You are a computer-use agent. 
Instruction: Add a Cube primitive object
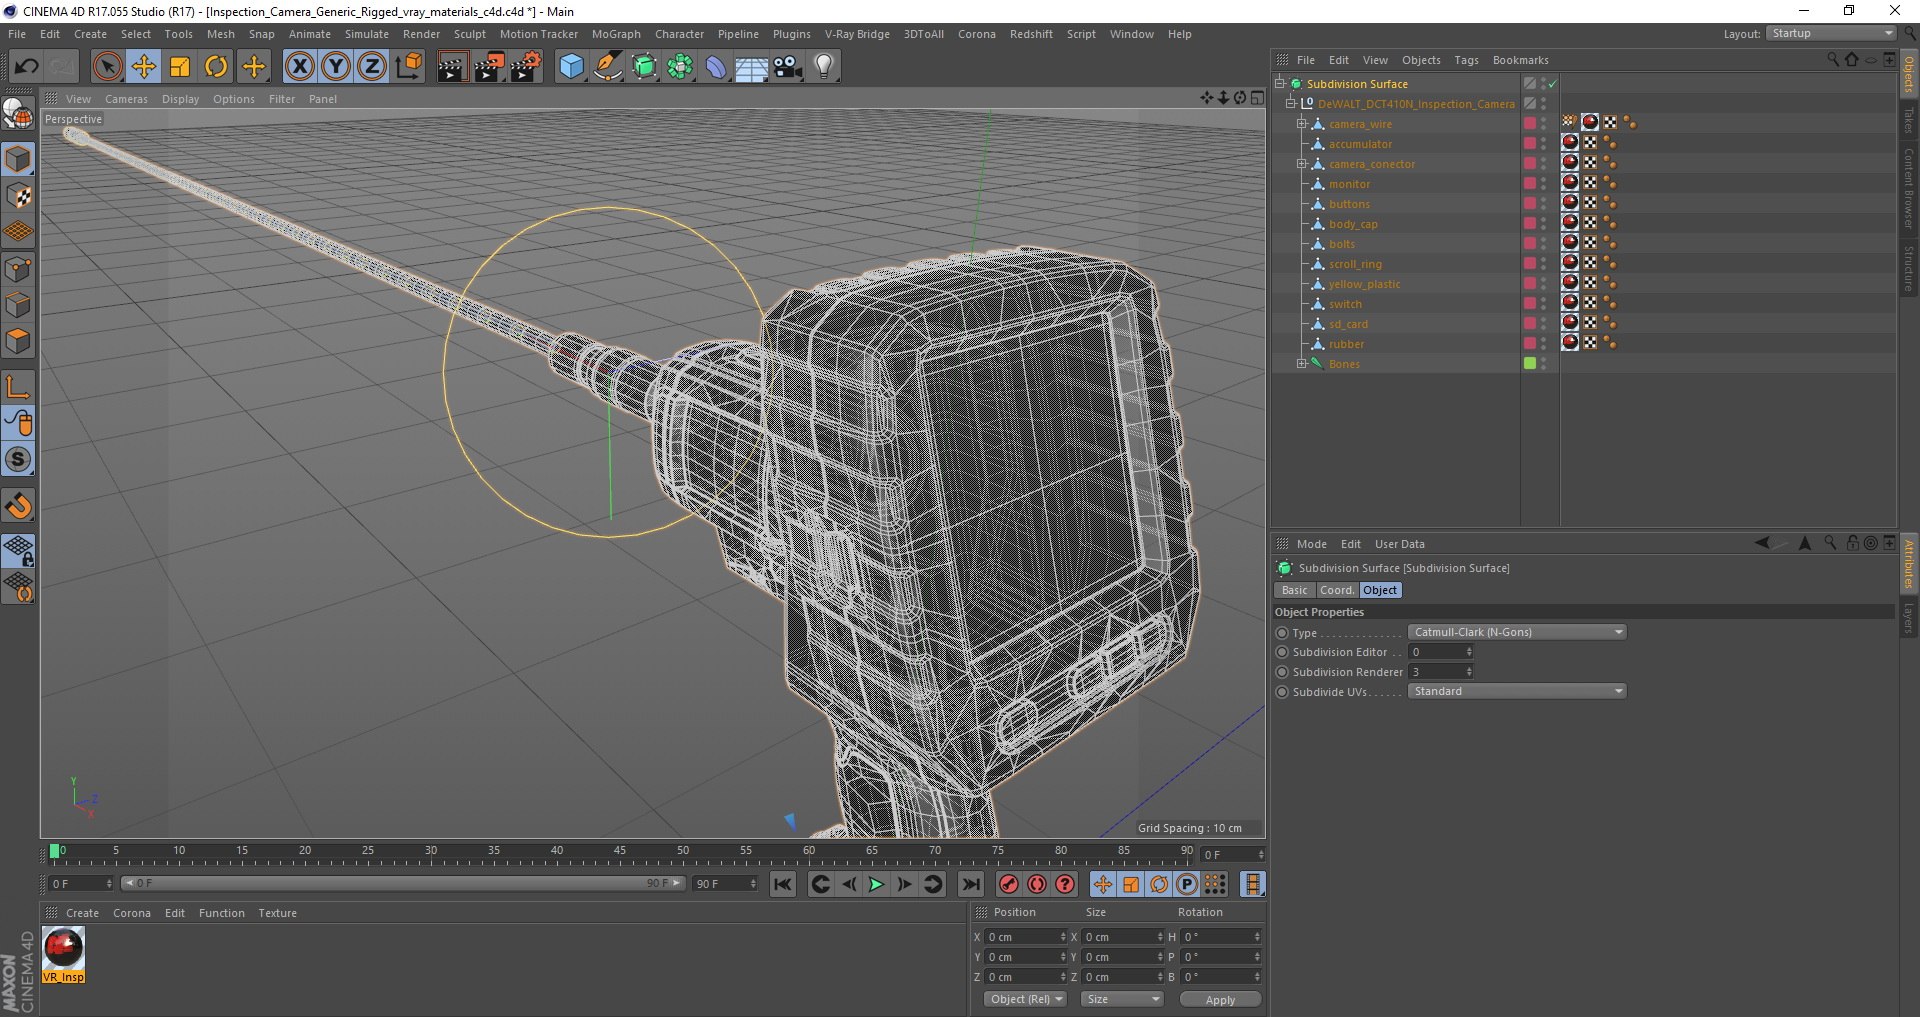point(571,67)
